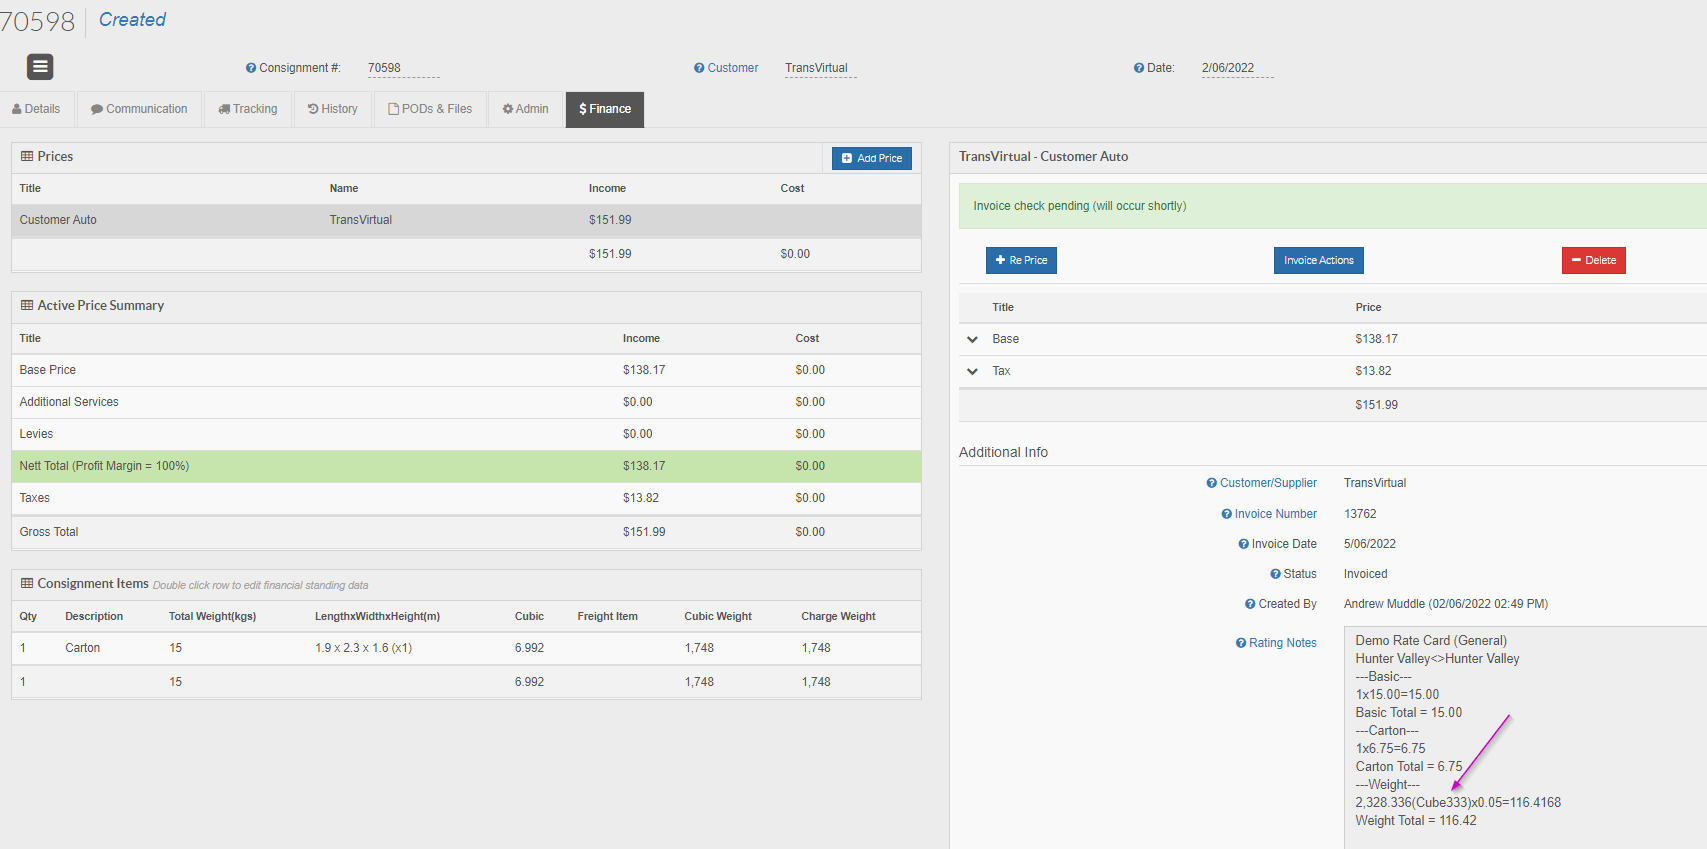Click help icon next to Status

coord(1275,574)
